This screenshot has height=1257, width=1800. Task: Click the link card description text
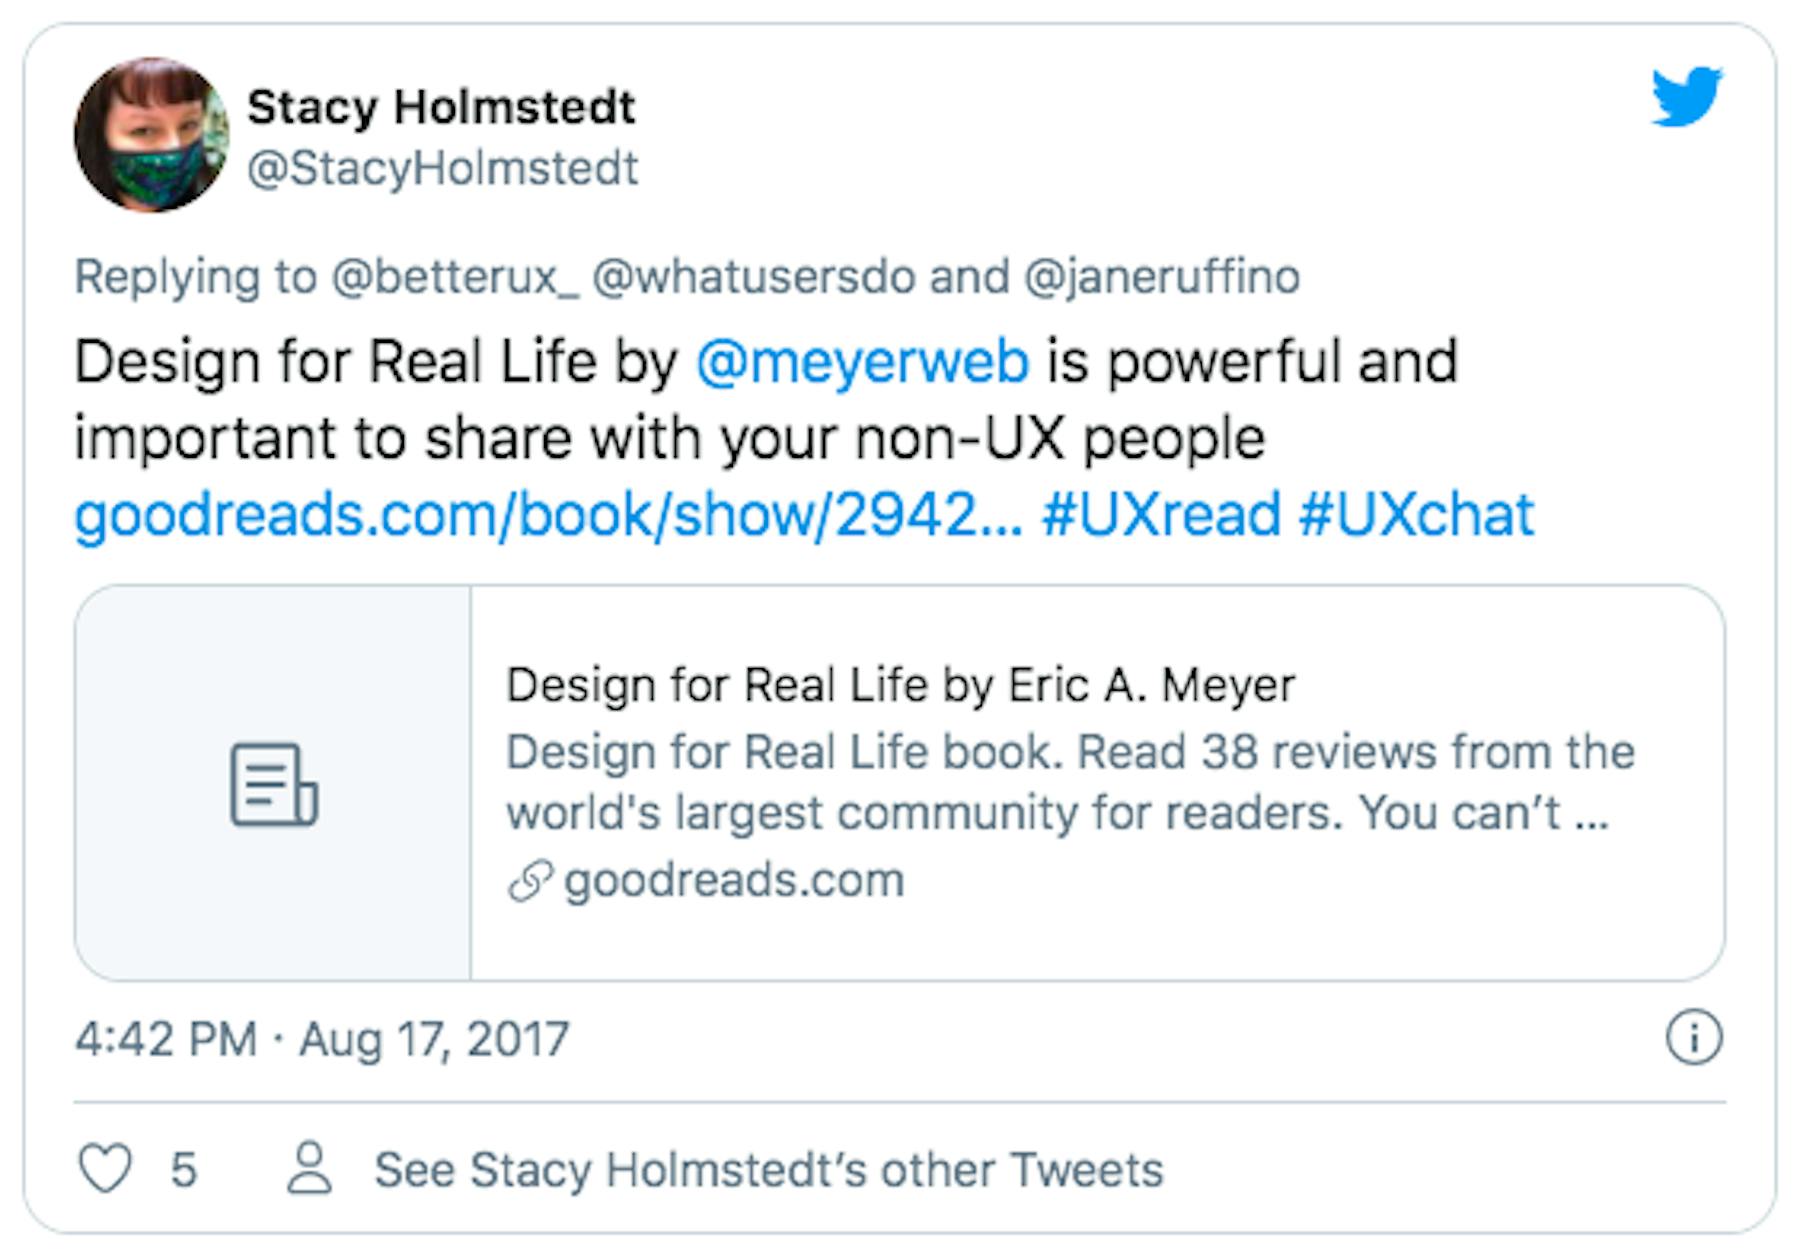click(x=1069, y=782)
